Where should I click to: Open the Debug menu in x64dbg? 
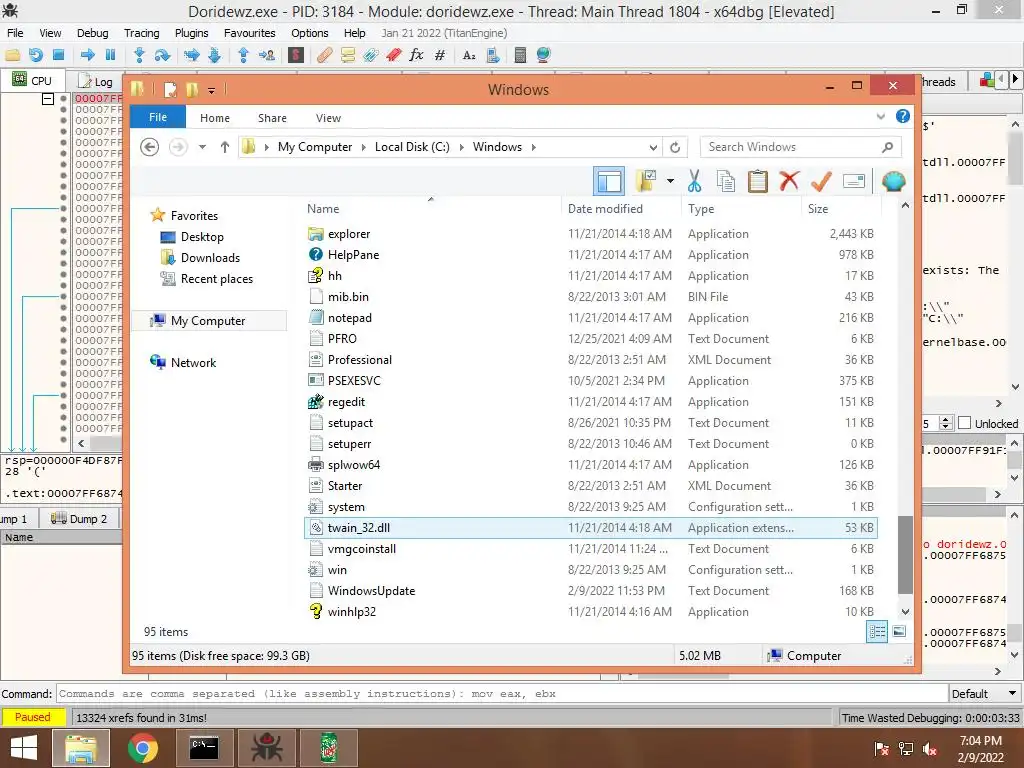point(93,33)
